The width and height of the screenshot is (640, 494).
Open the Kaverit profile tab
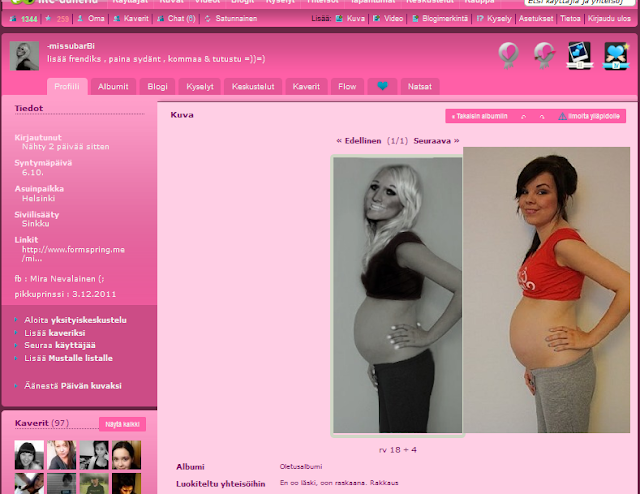(x=306, y=87)
